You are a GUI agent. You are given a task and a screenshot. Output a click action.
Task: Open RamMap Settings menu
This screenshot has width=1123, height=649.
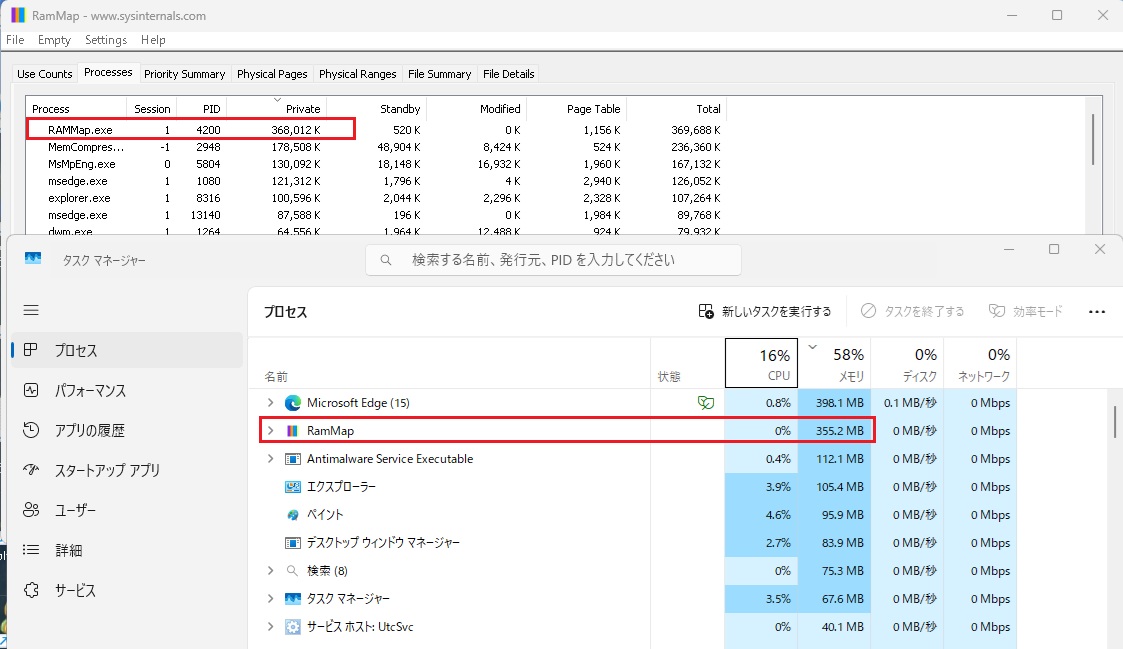point(106,40)
